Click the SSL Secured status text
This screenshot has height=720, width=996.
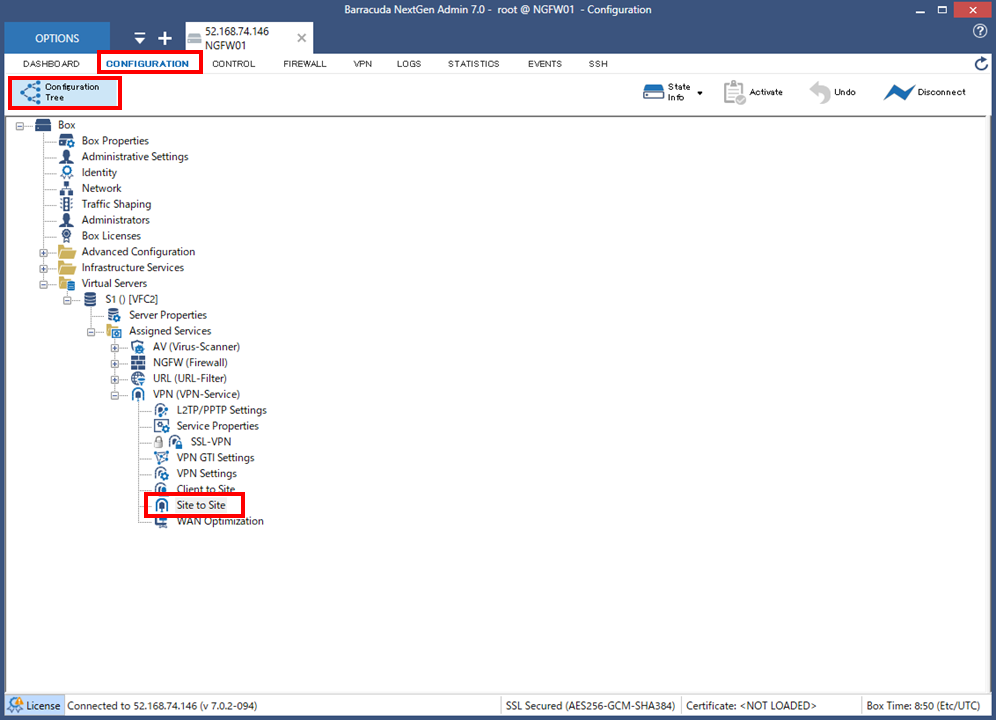(590, 705)
